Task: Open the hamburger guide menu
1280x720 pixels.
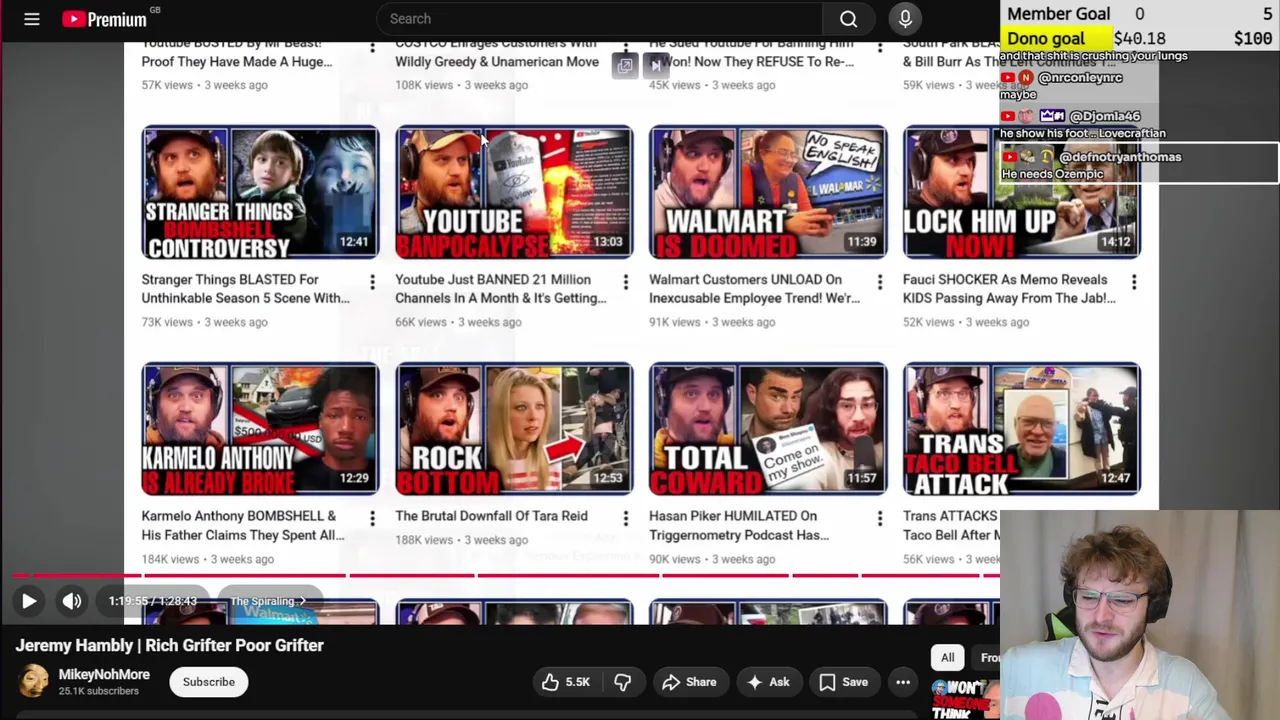Action: [32, 19]
